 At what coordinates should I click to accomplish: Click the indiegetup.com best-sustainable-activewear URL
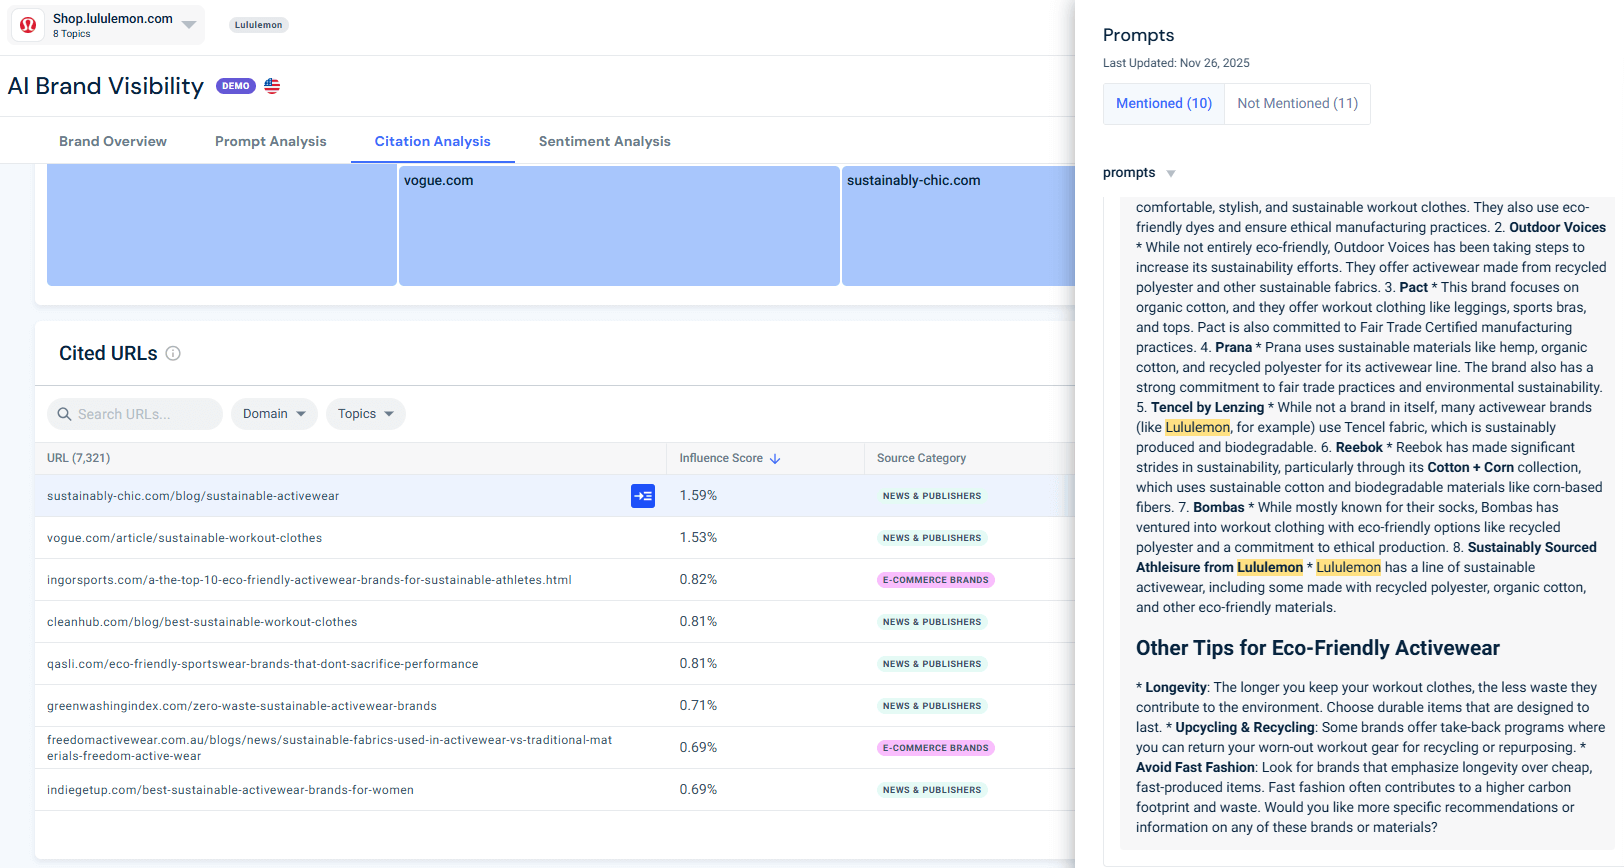click(x=230, y=790)
